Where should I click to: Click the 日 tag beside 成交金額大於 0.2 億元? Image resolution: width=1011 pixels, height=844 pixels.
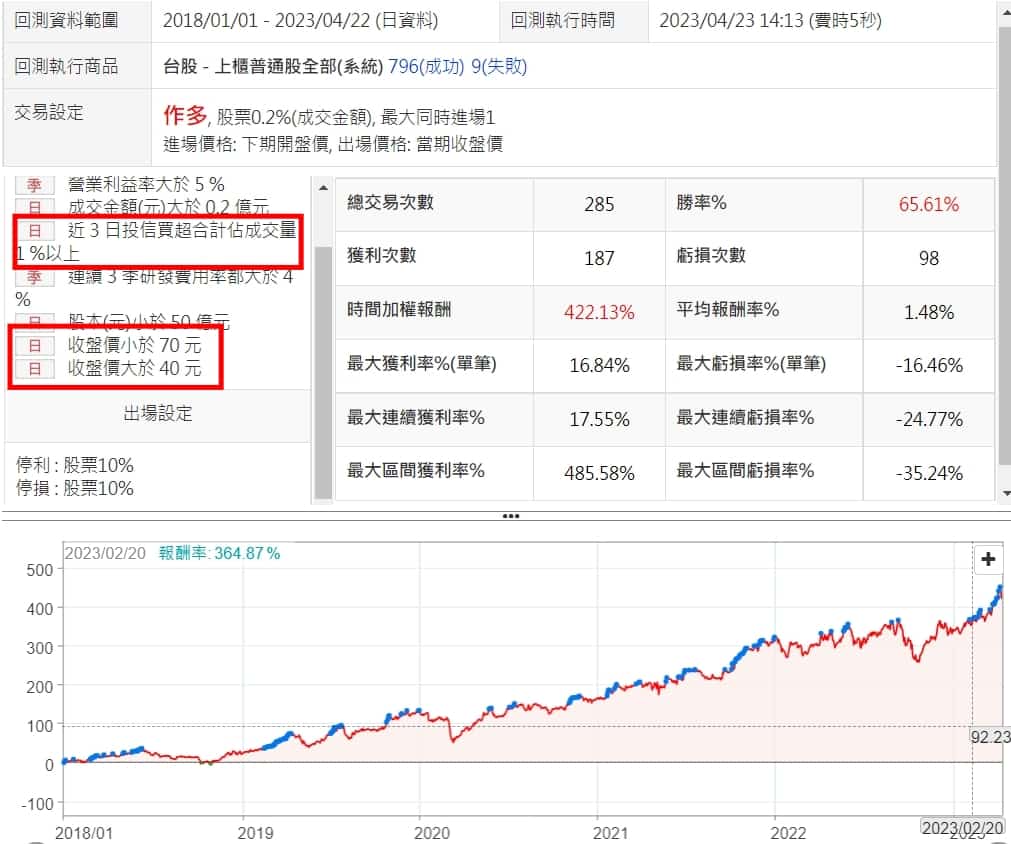(x=34, y=207)
